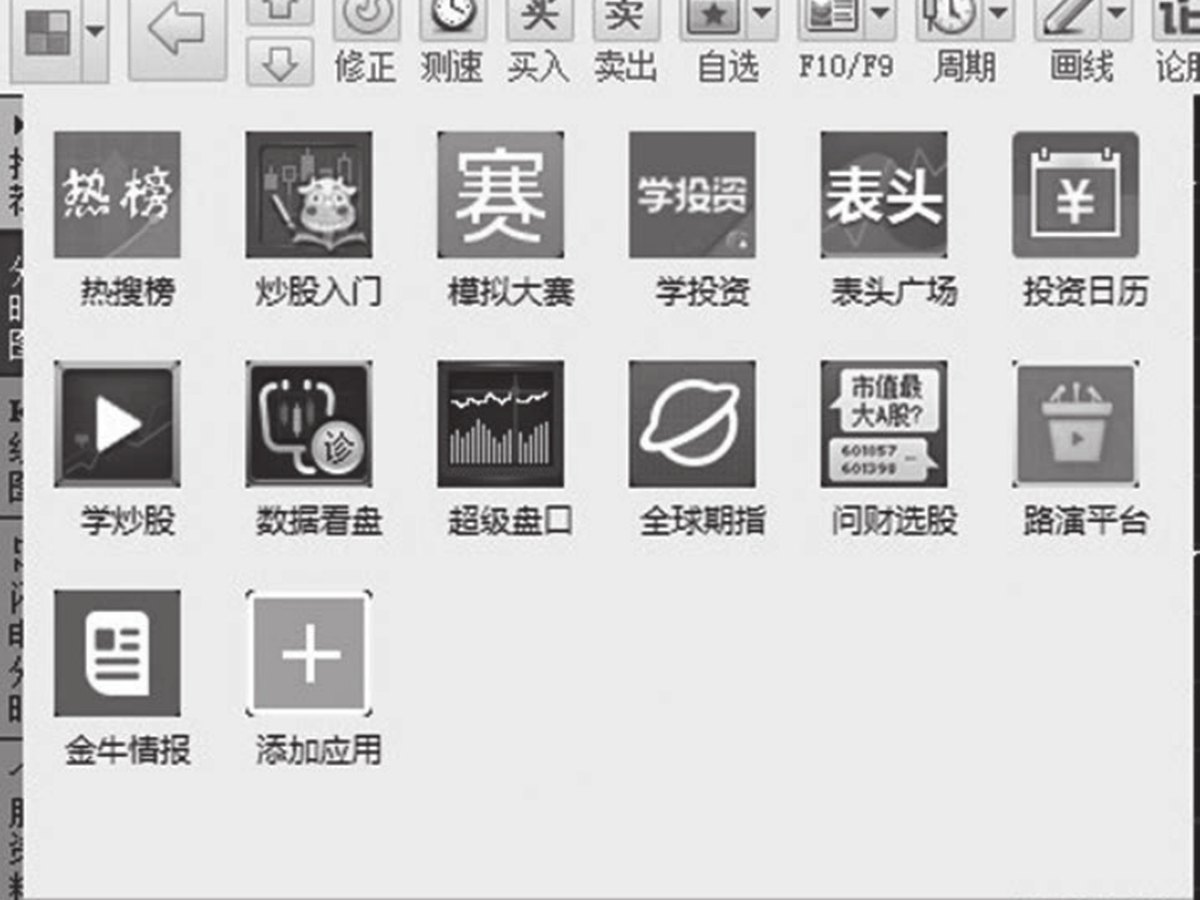
Task: Launch the 路演平台 app
Action: [x=1076, y=424]
